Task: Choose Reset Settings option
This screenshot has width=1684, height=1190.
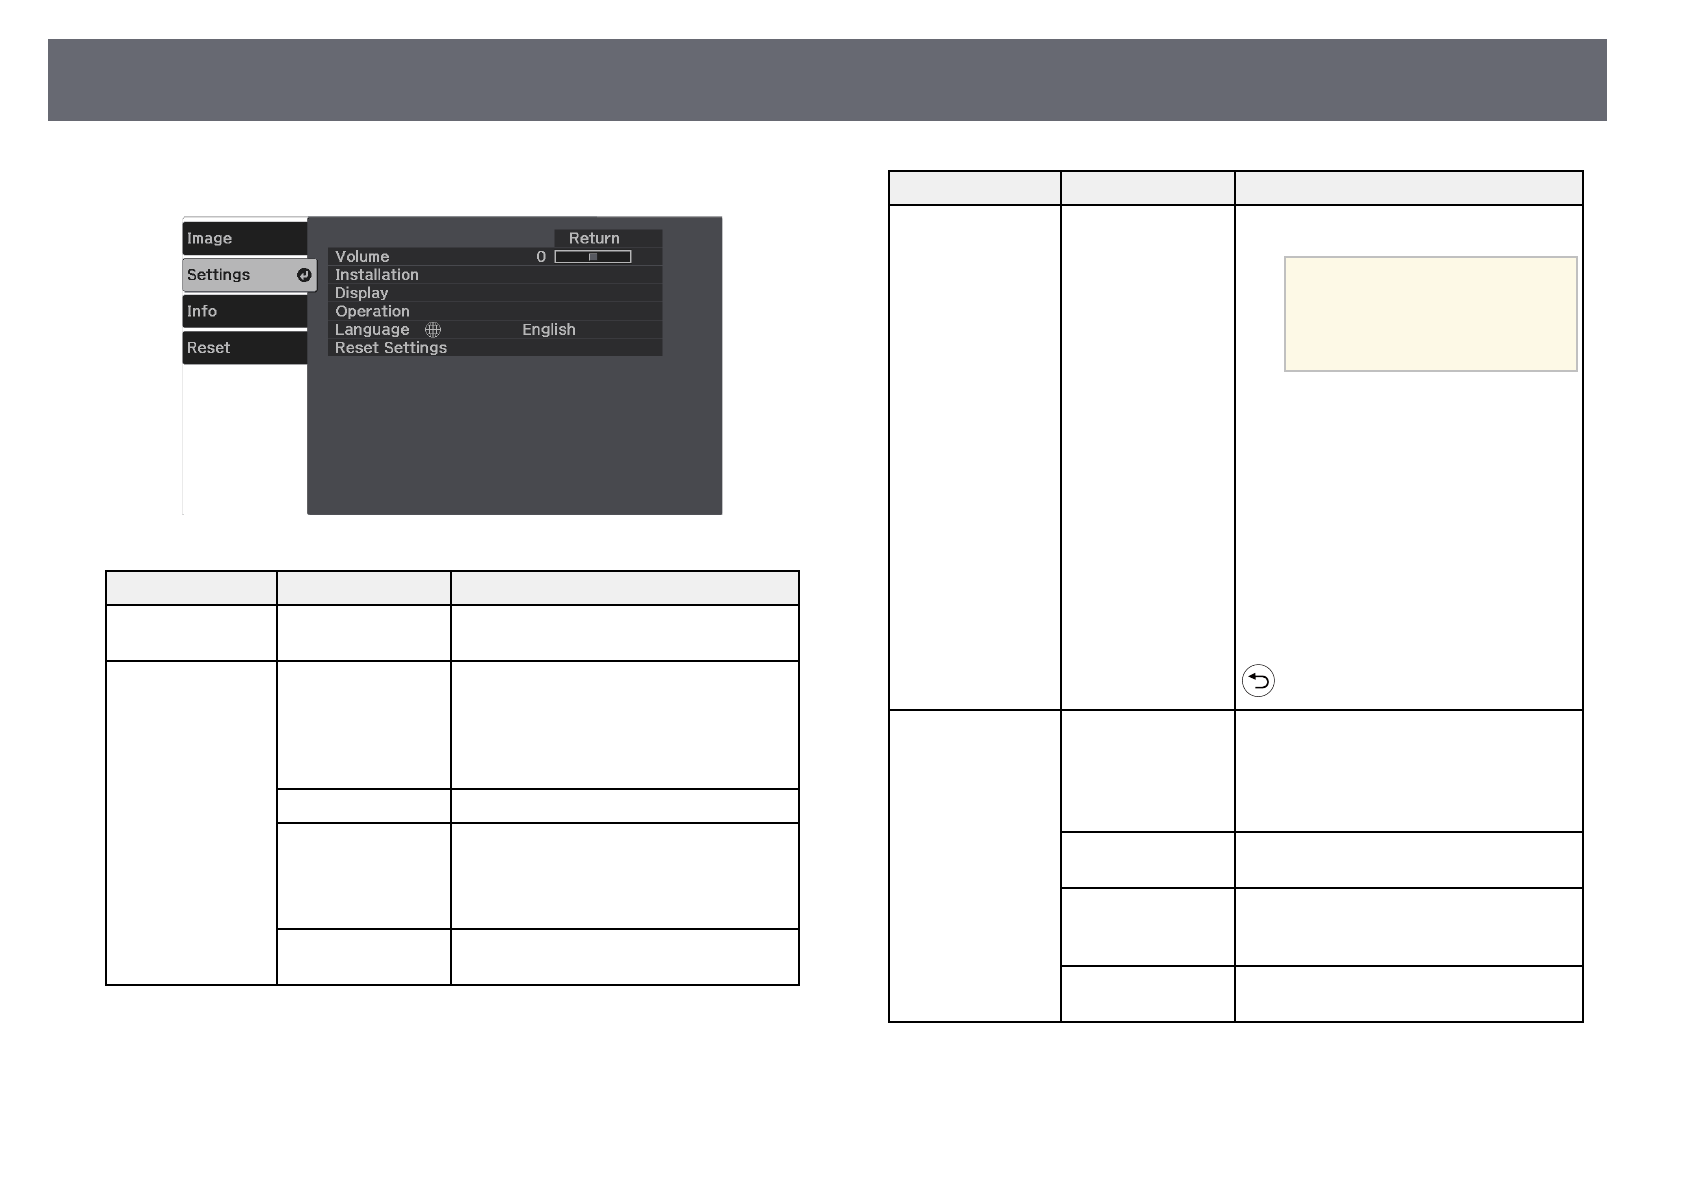Action: (495, 348)
